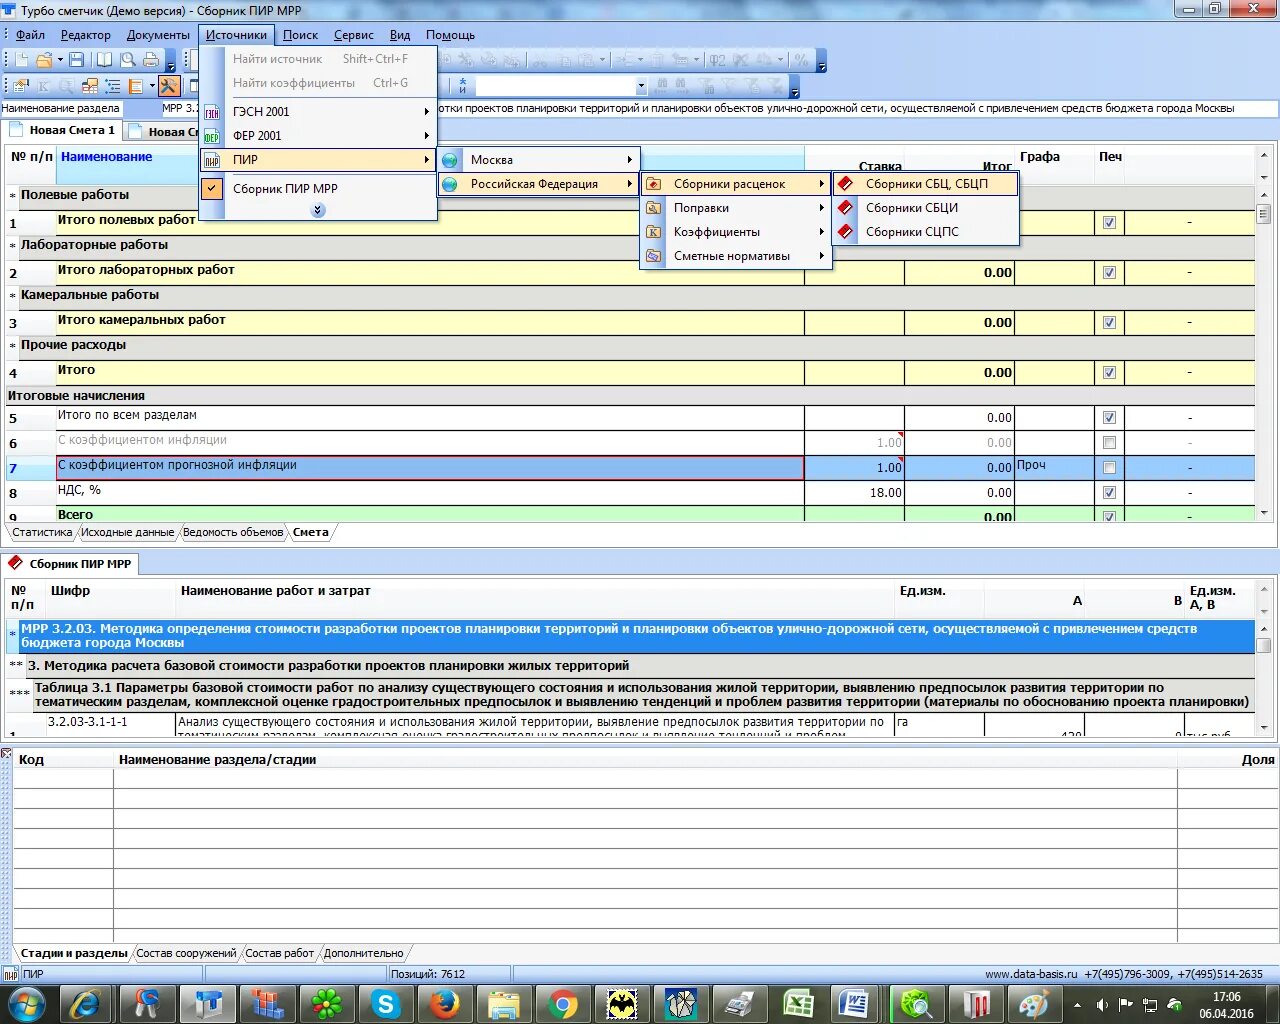Uncheck print box for Итого камеральных работ

tap(1109, 322)
